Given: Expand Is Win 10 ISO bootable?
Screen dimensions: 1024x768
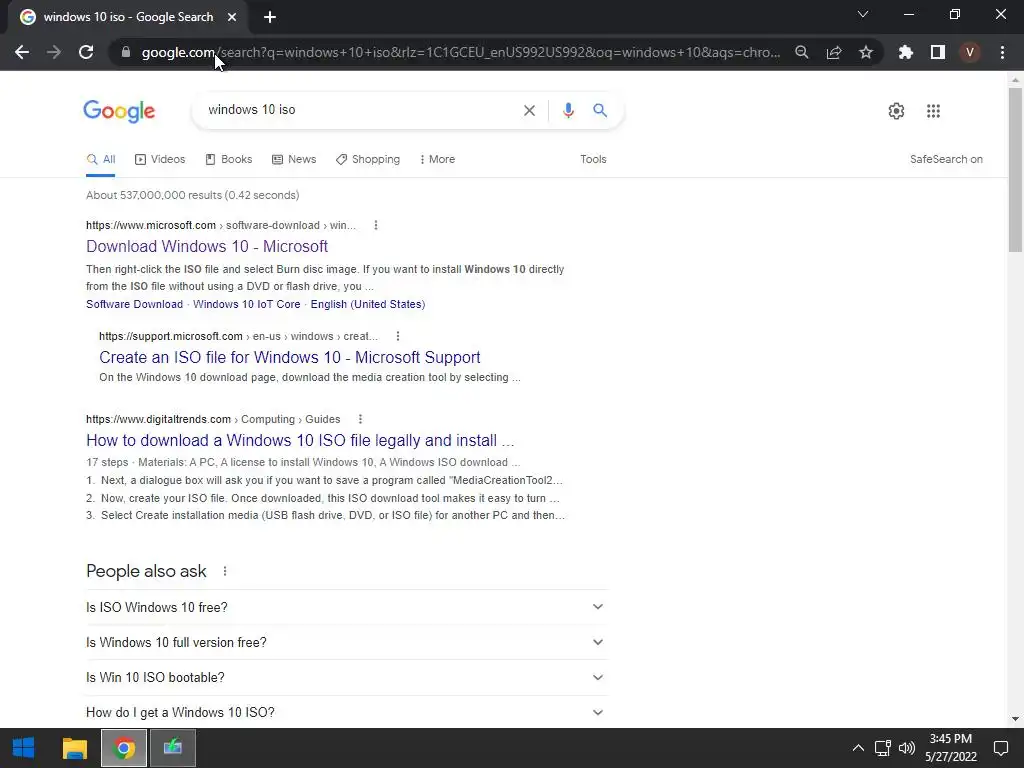Looking at the screenshot, I should pyautogui.click(x=346, y=678).
